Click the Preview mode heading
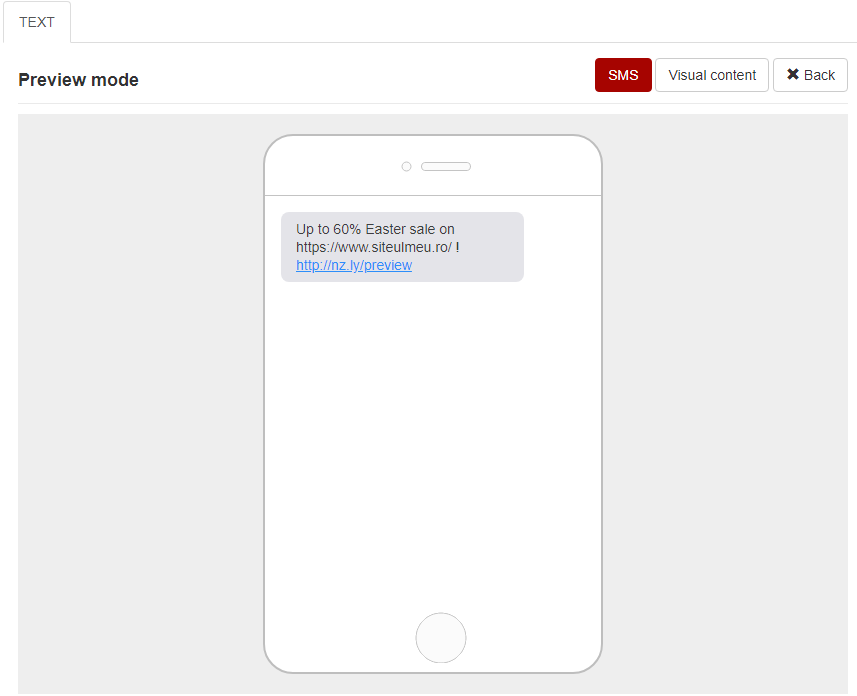 pos(78,80)
